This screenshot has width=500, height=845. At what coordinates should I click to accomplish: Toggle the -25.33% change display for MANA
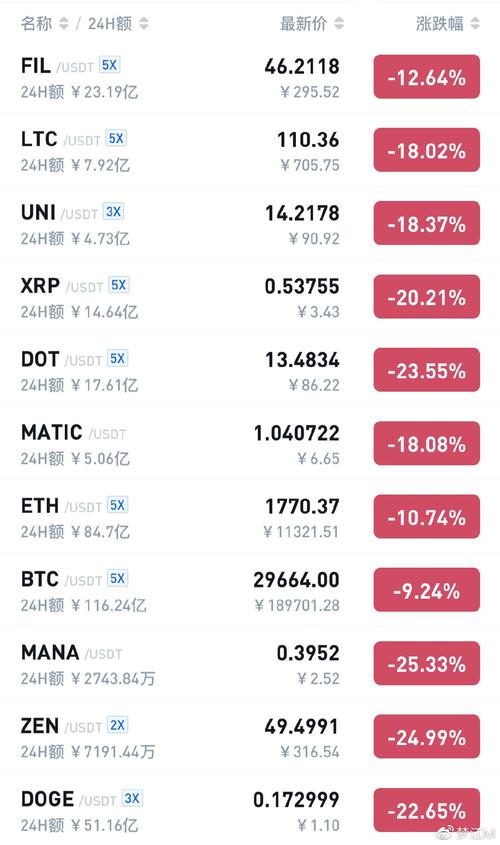(x=427, y=663)
